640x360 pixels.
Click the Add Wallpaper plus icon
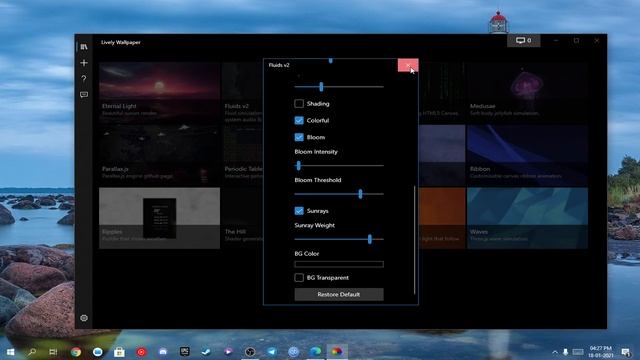84,63
